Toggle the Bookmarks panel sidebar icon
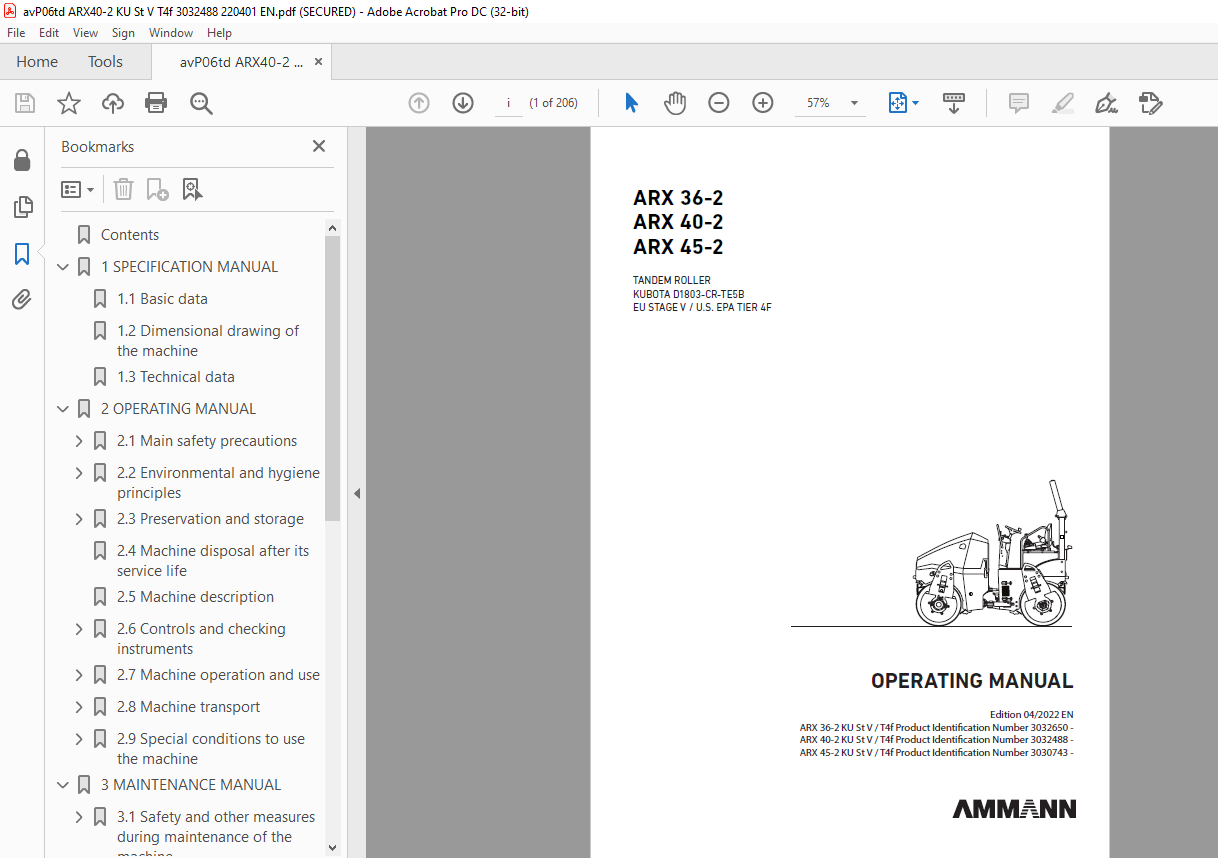 [x=22, y=253]
